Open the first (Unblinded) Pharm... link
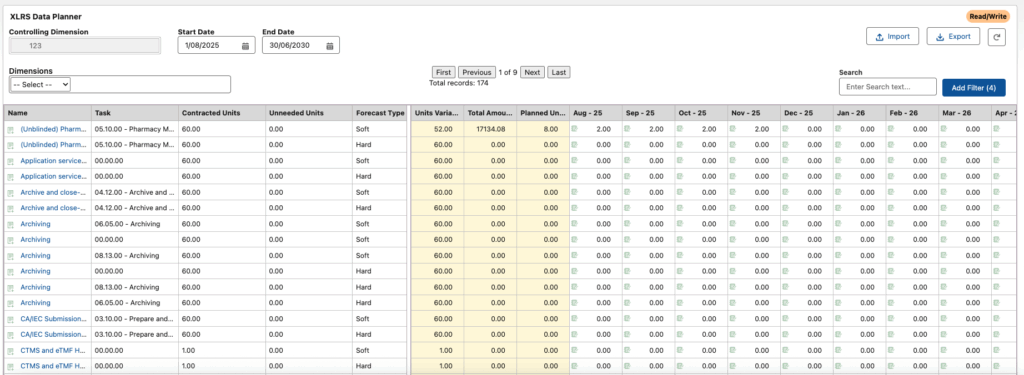This screenshot has width=1024, height=375. pos(54,129)
